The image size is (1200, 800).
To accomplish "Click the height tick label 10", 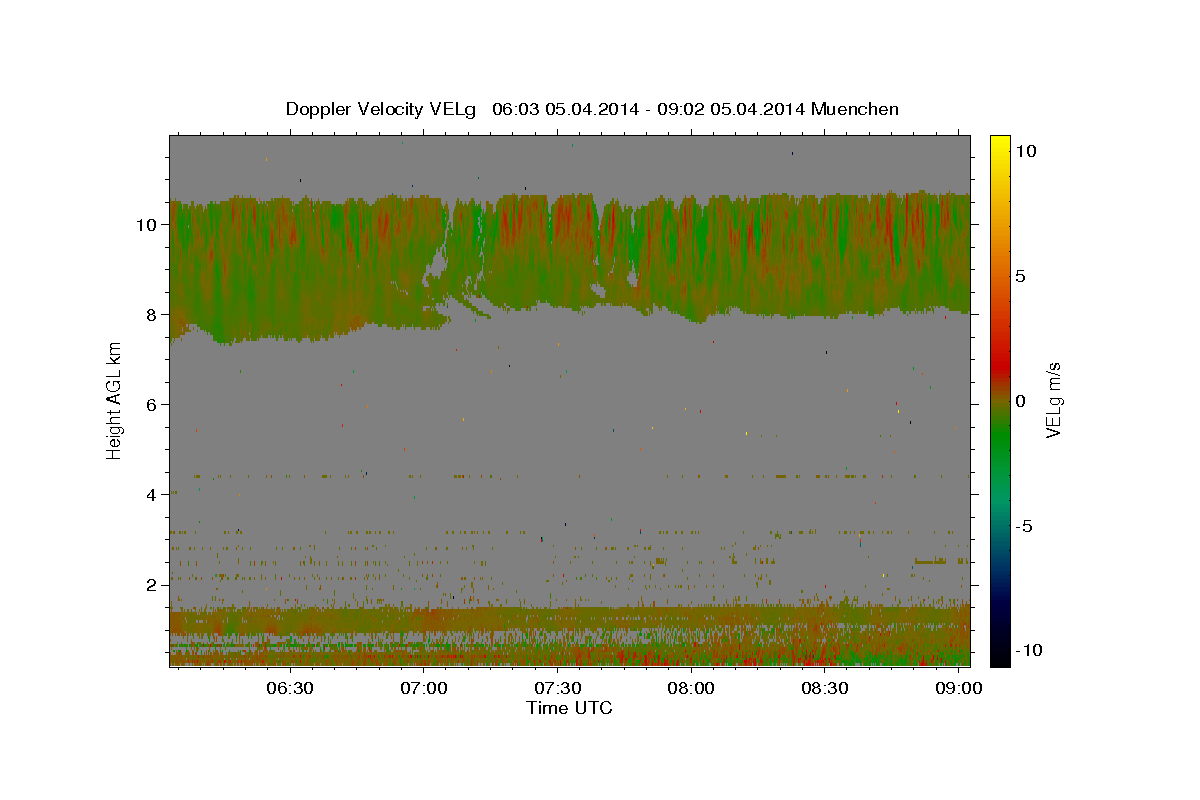I will [148, 225].
